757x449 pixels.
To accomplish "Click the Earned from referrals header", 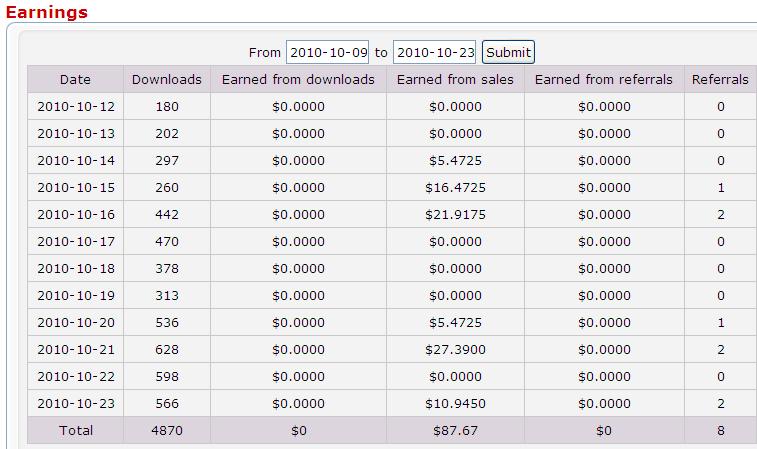I will tap(604, 80).
